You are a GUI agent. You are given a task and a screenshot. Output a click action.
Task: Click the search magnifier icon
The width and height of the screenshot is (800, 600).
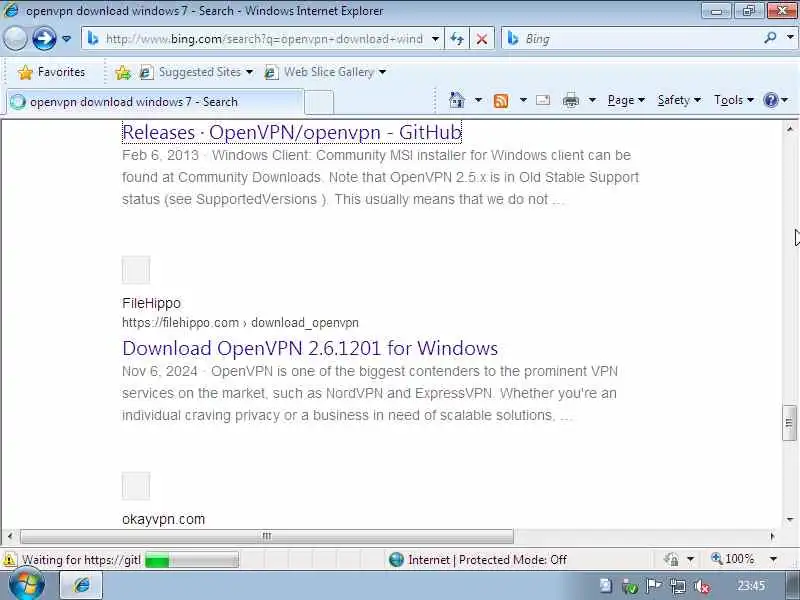coord(770,38)
